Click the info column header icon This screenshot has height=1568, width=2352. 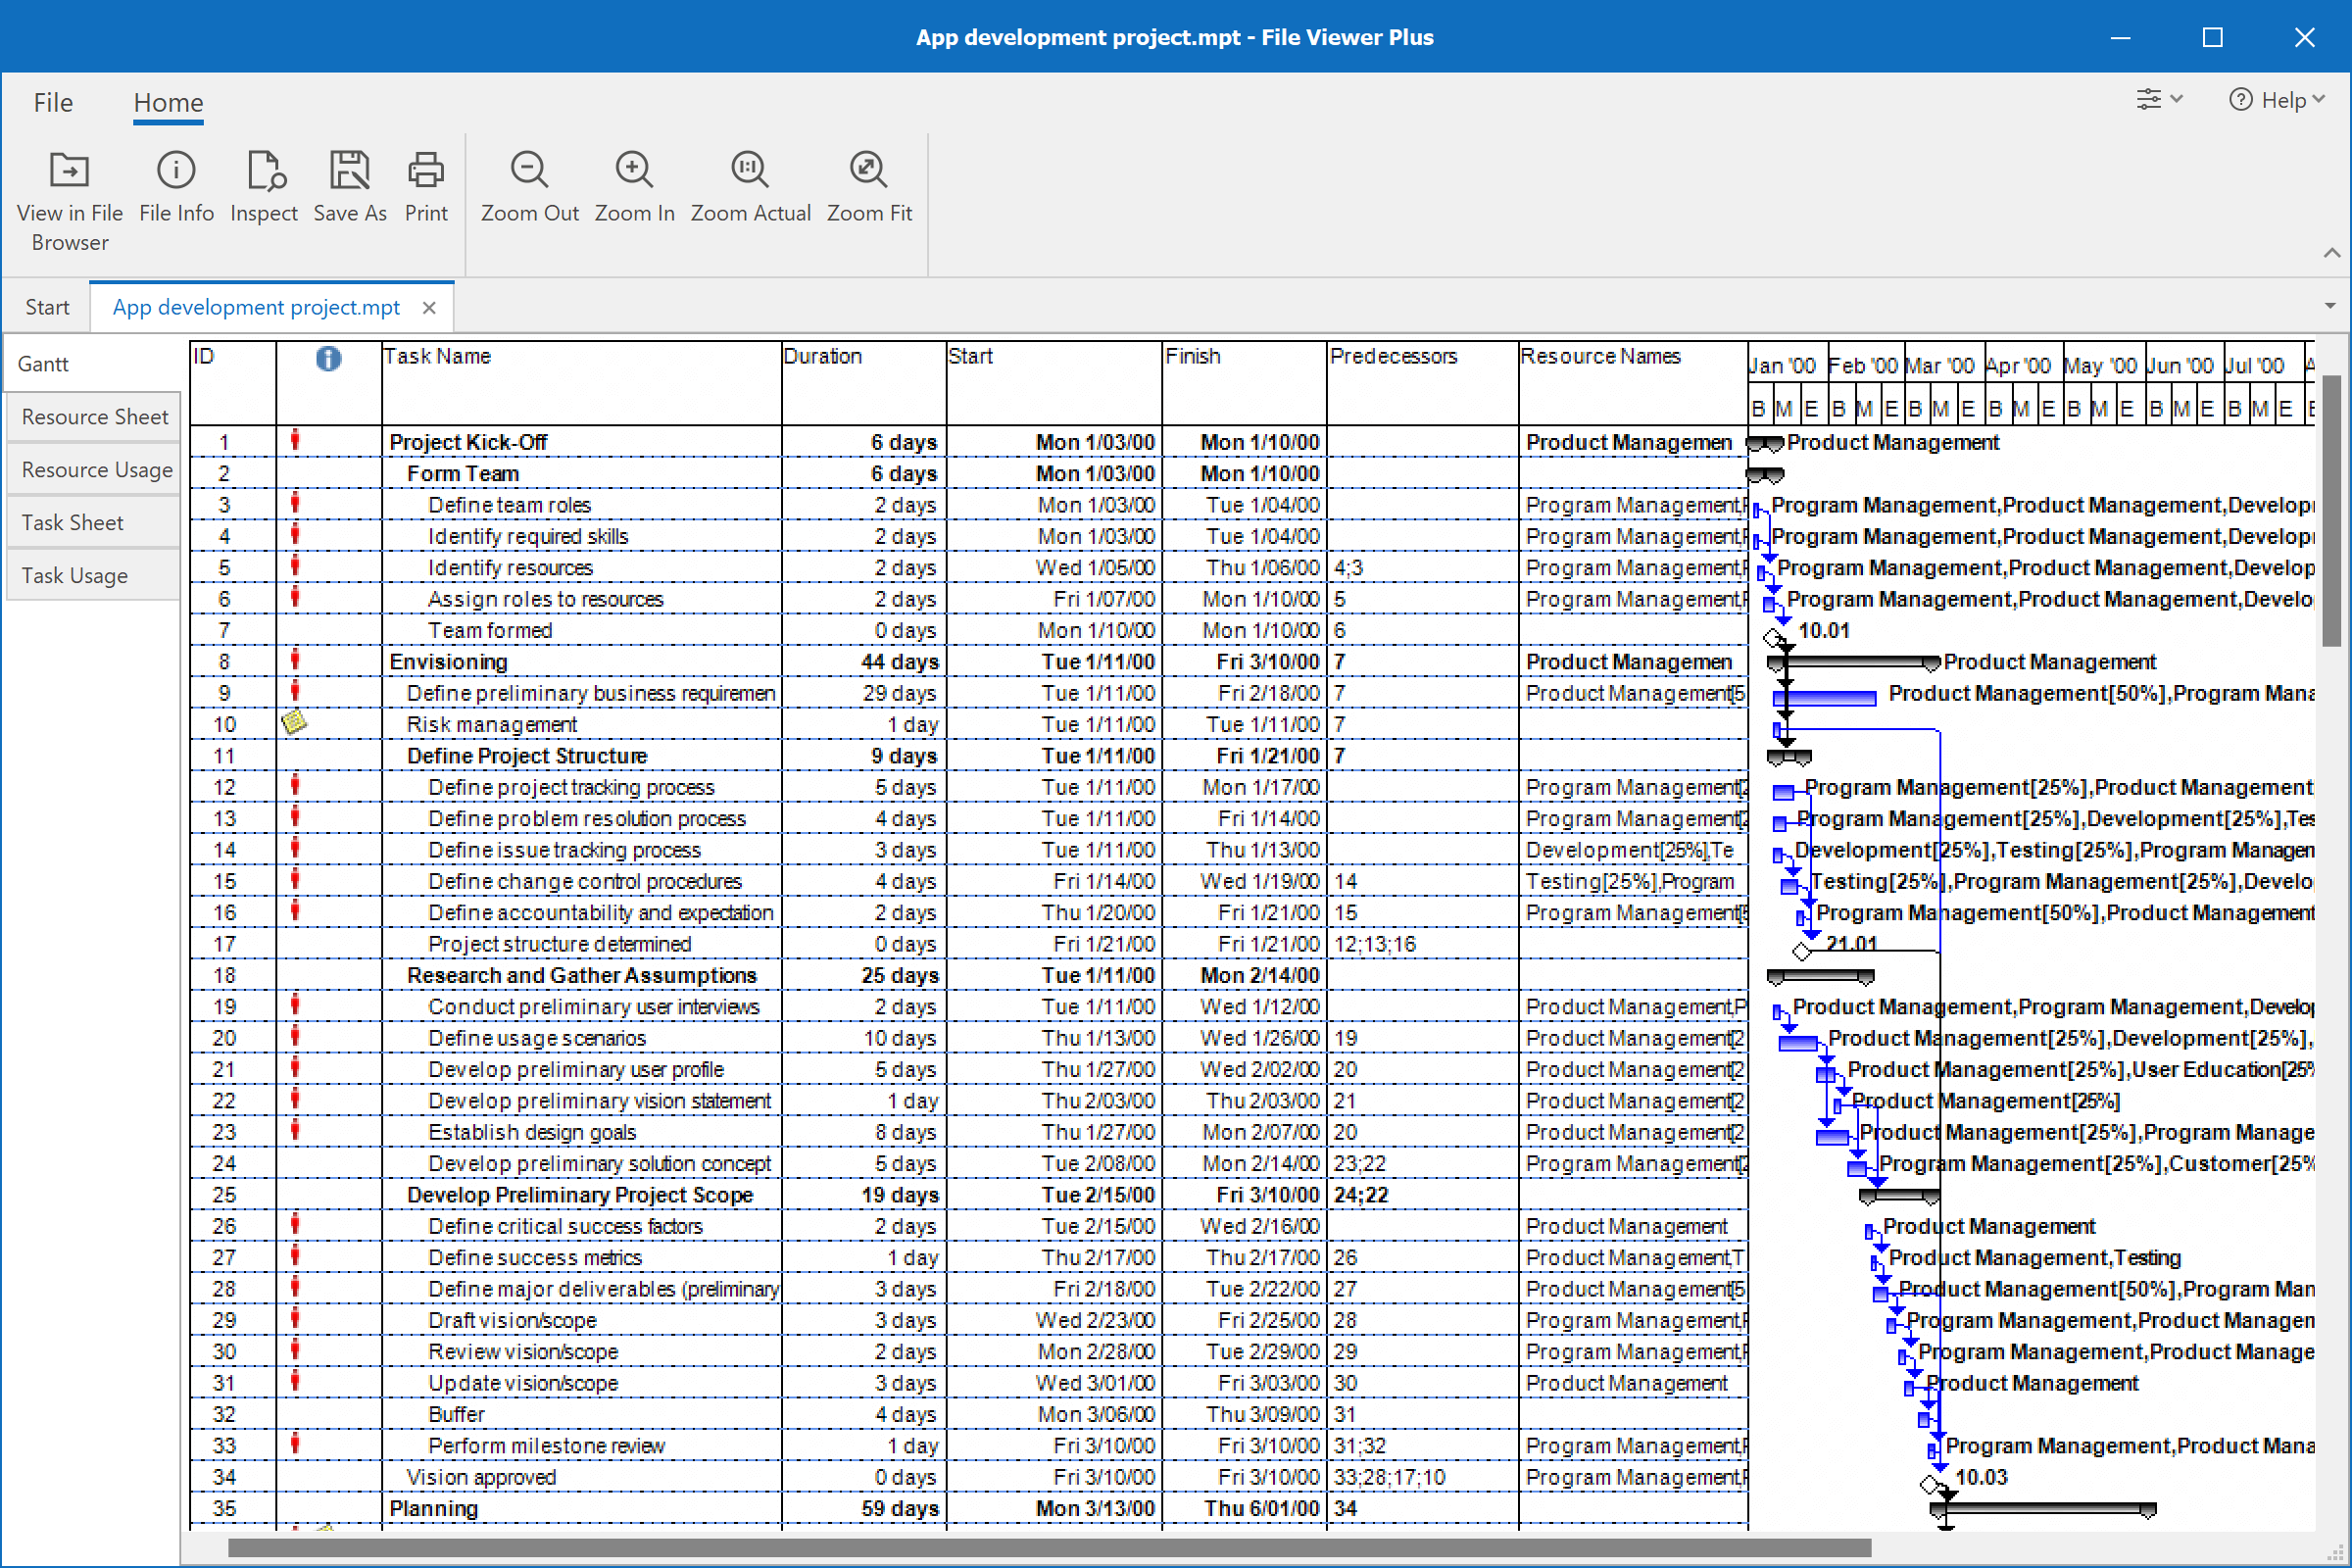(x=328, y=358)
